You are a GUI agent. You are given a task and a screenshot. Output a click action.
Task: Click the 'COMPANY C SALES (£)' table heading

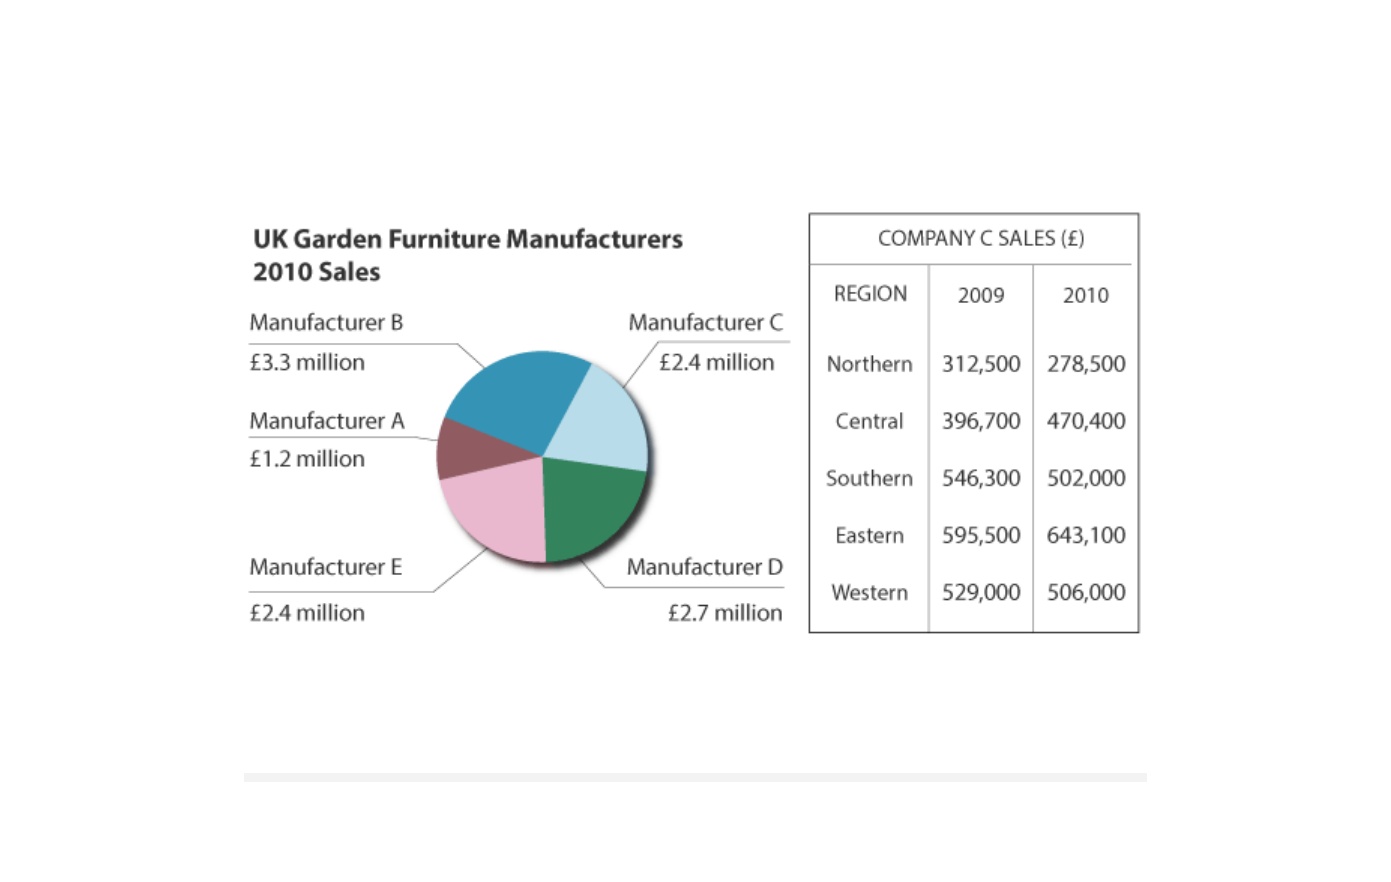[x=981, y=238]
